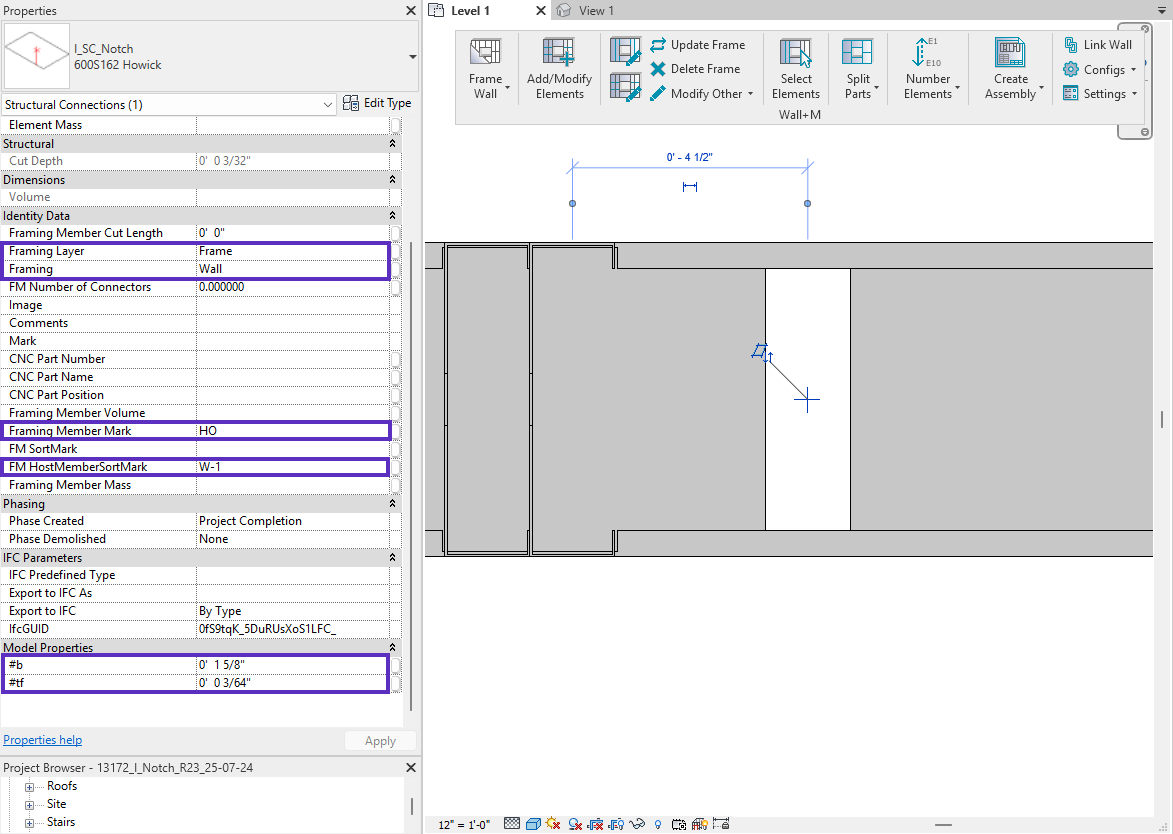This screenshot has width=1173, height=834.
Task: Expand the Roofs node in Project Browser
Action: pyautogui.click(x=30, y=787)
